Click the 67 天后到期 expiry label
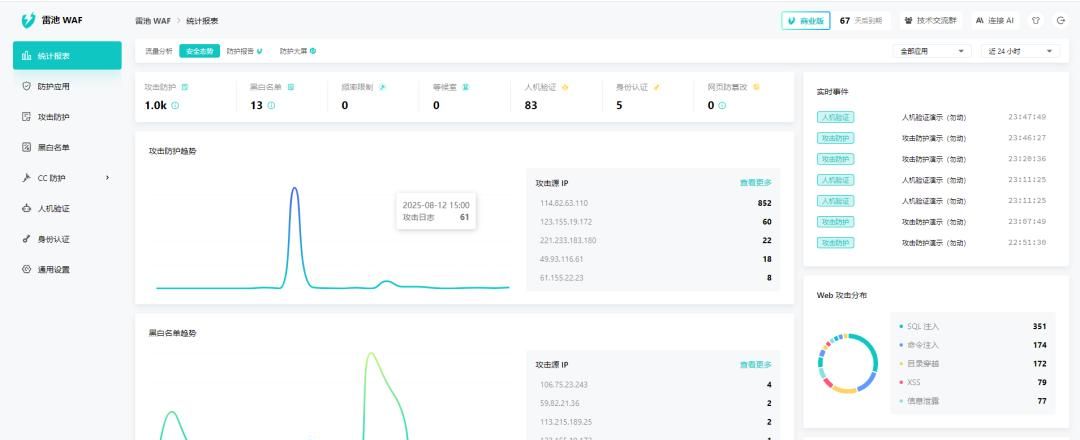1080x440 pixels. pyautogui.click(x=861, y=21)
